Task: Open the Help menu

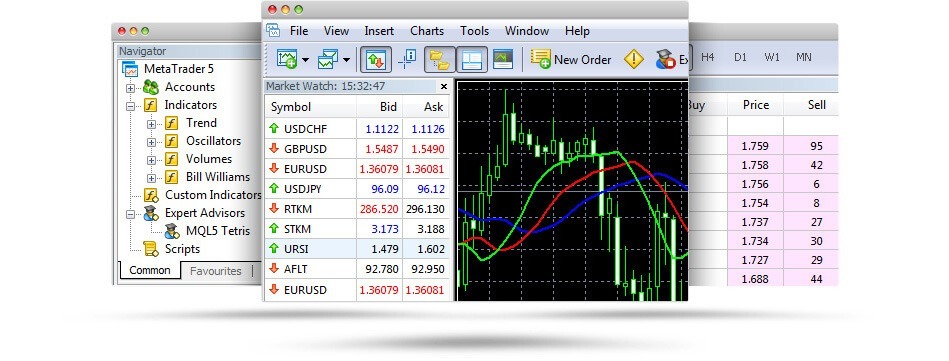Action: (x=577, y=31)
